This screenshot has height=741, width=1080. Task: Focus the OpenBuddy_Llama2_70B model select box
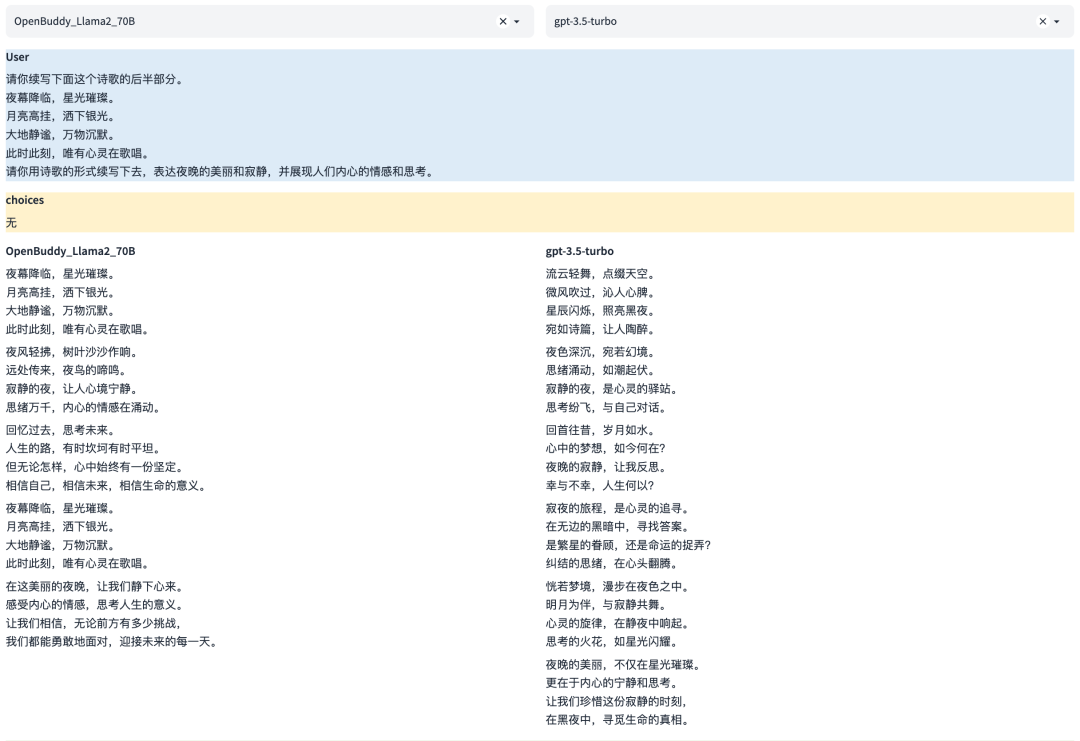point(269,21)
